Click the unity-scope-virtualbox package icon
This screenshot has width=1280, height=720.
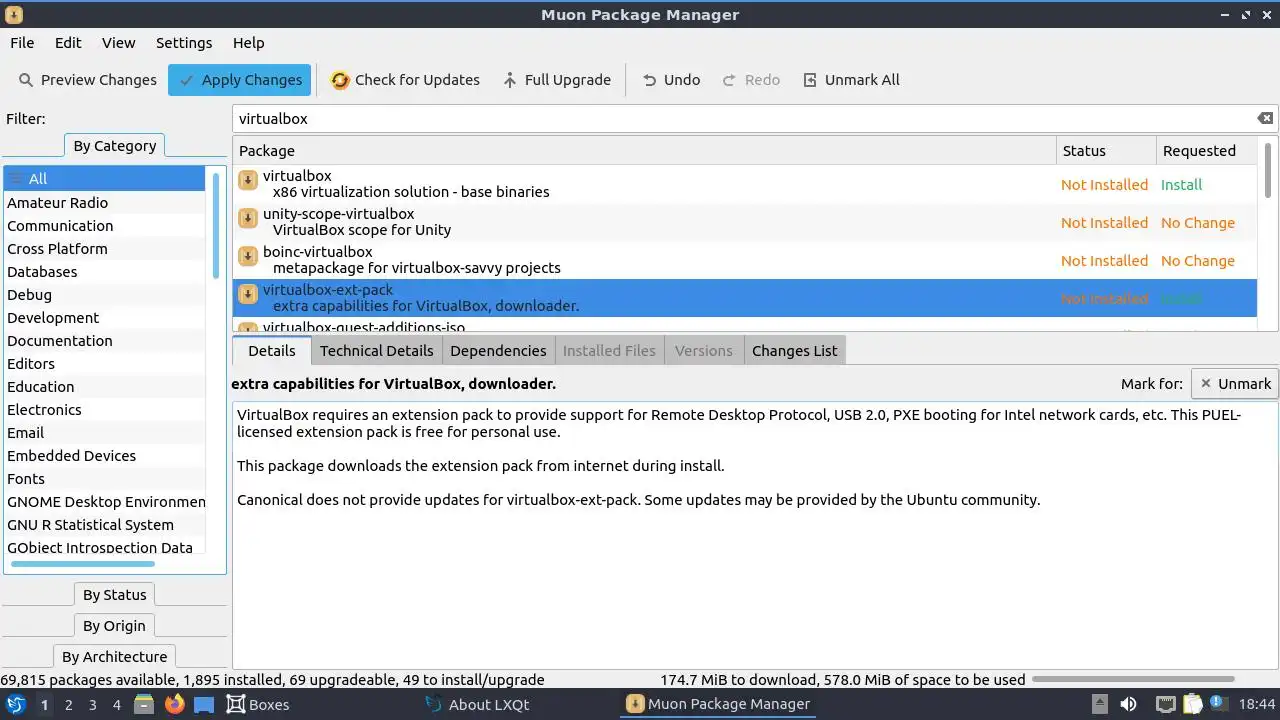(247, 218)
